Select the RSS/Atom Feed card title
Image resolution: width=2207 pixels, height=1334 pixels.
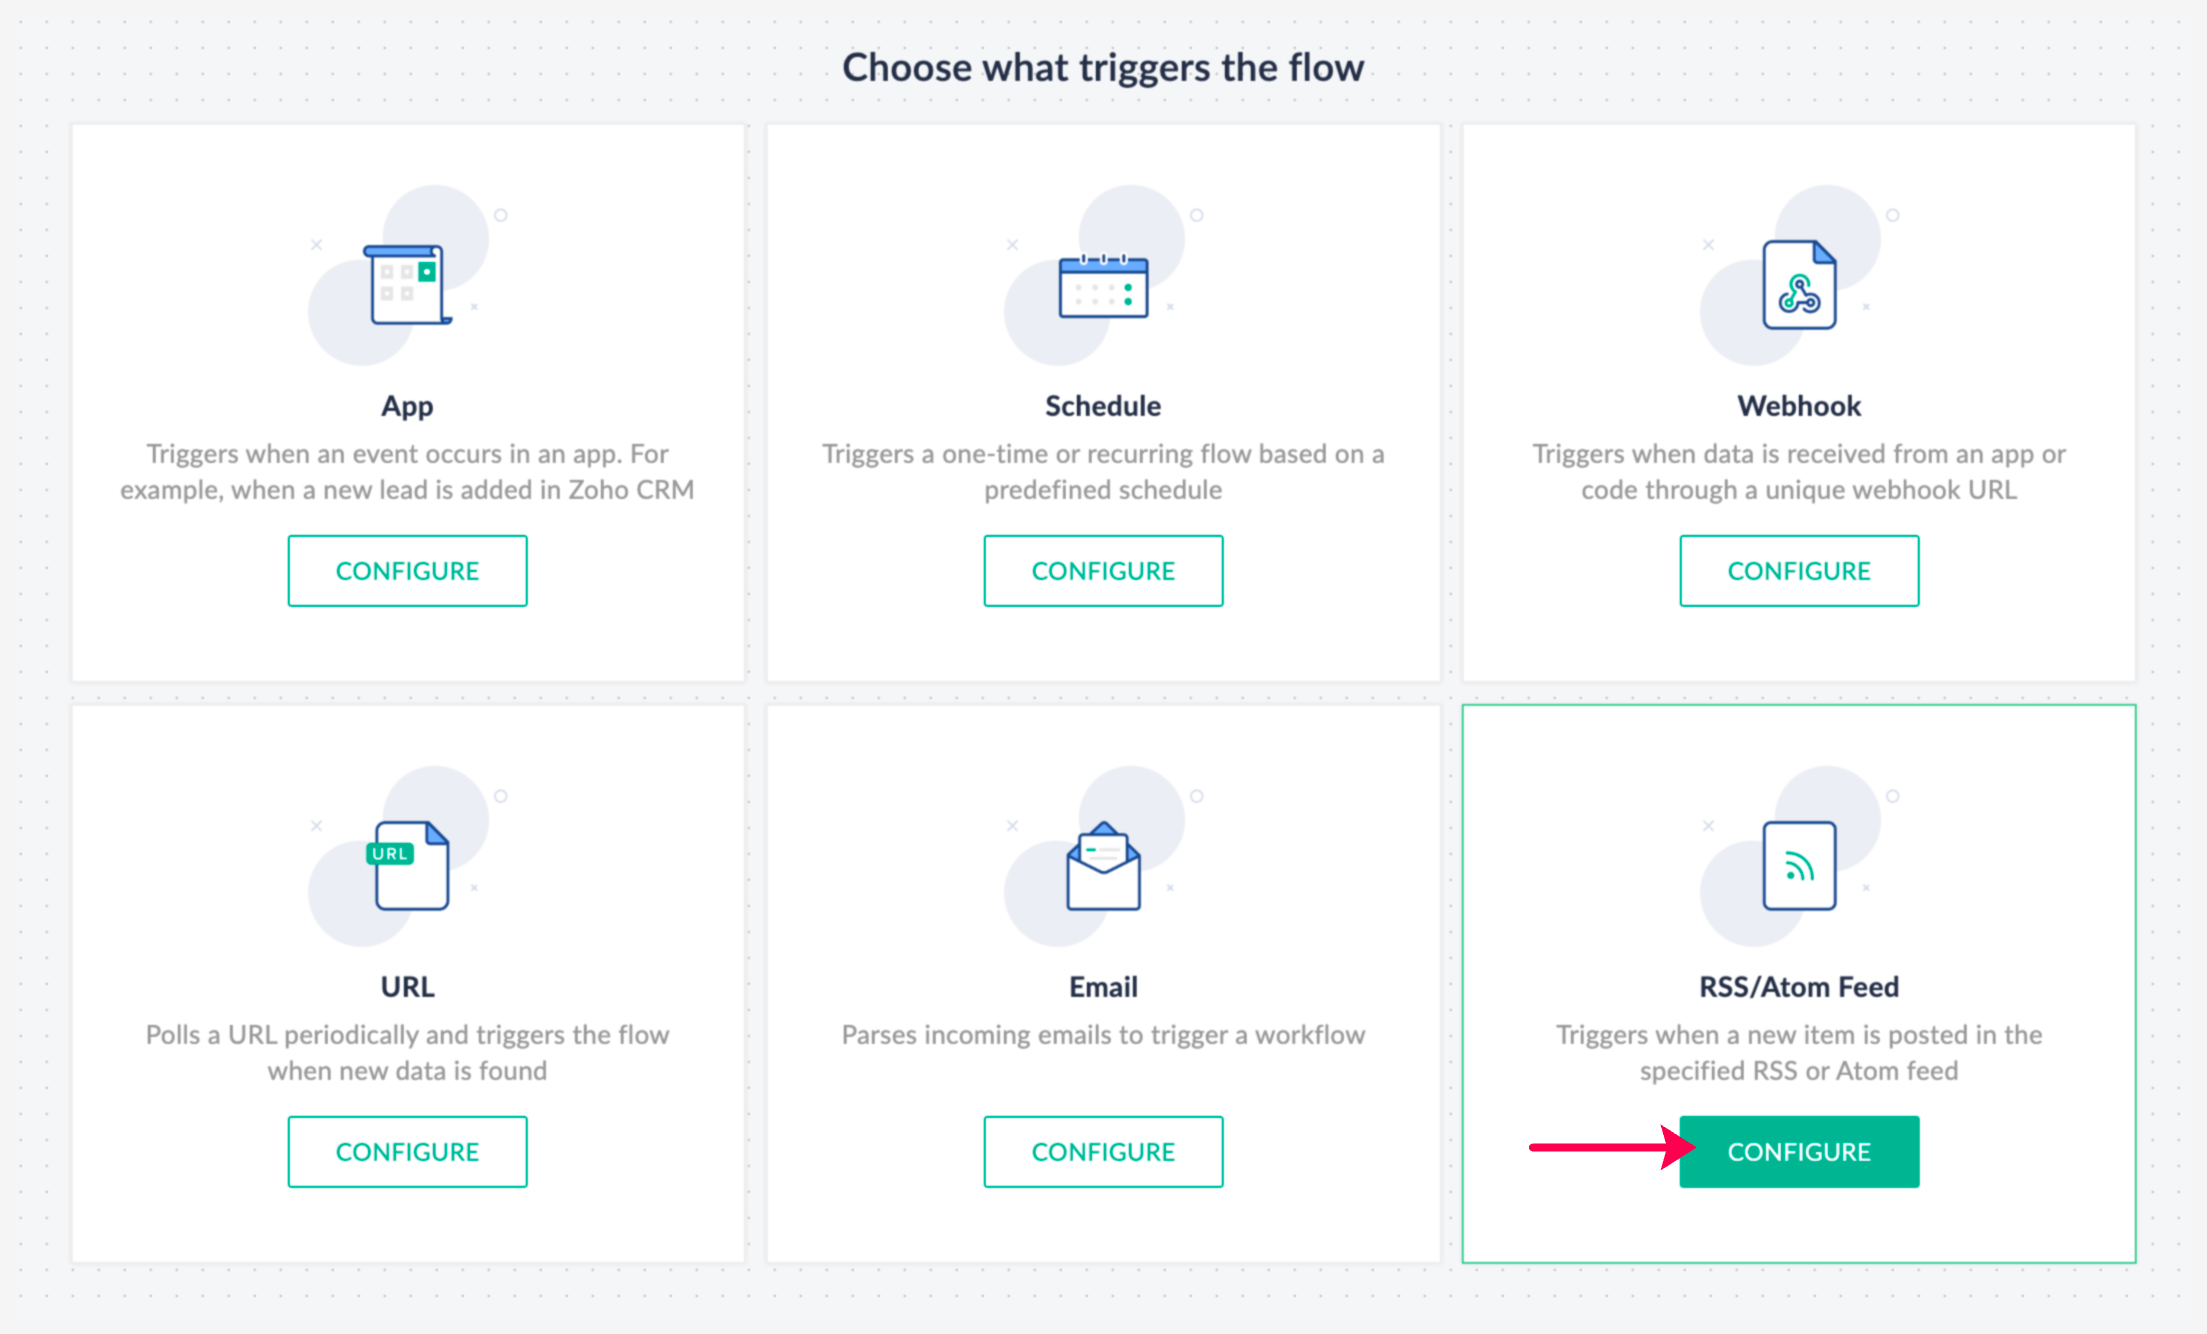point(1798,987)
